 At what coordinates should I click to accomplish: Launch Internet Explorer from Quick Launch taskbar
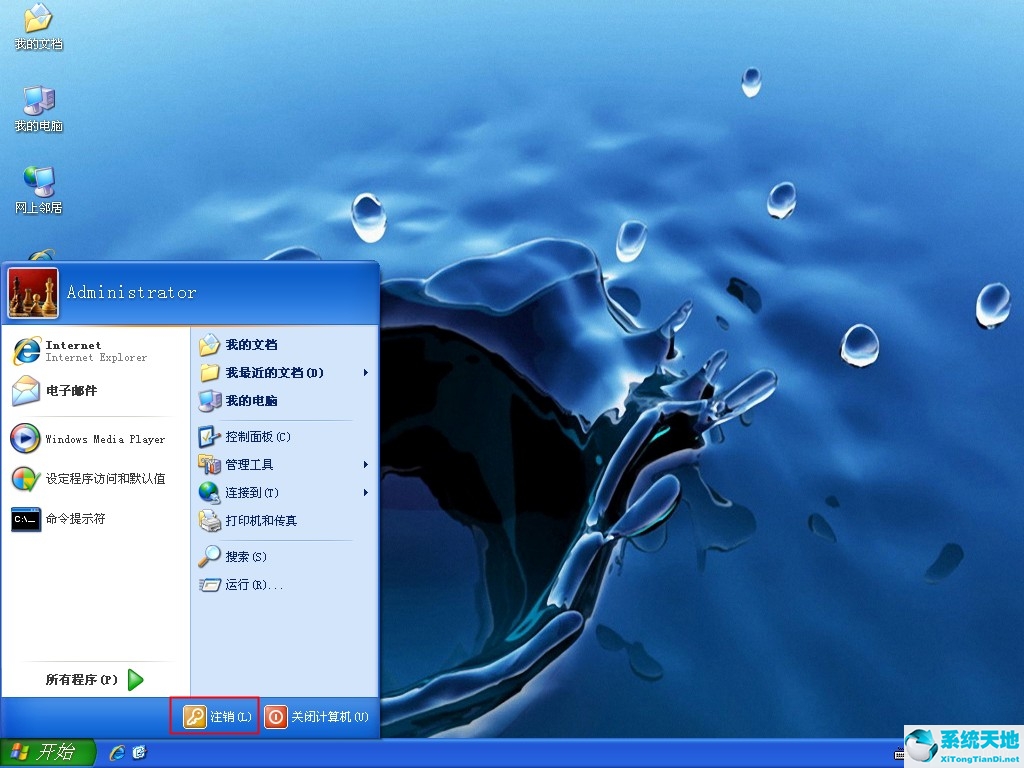tap(118, 753)
